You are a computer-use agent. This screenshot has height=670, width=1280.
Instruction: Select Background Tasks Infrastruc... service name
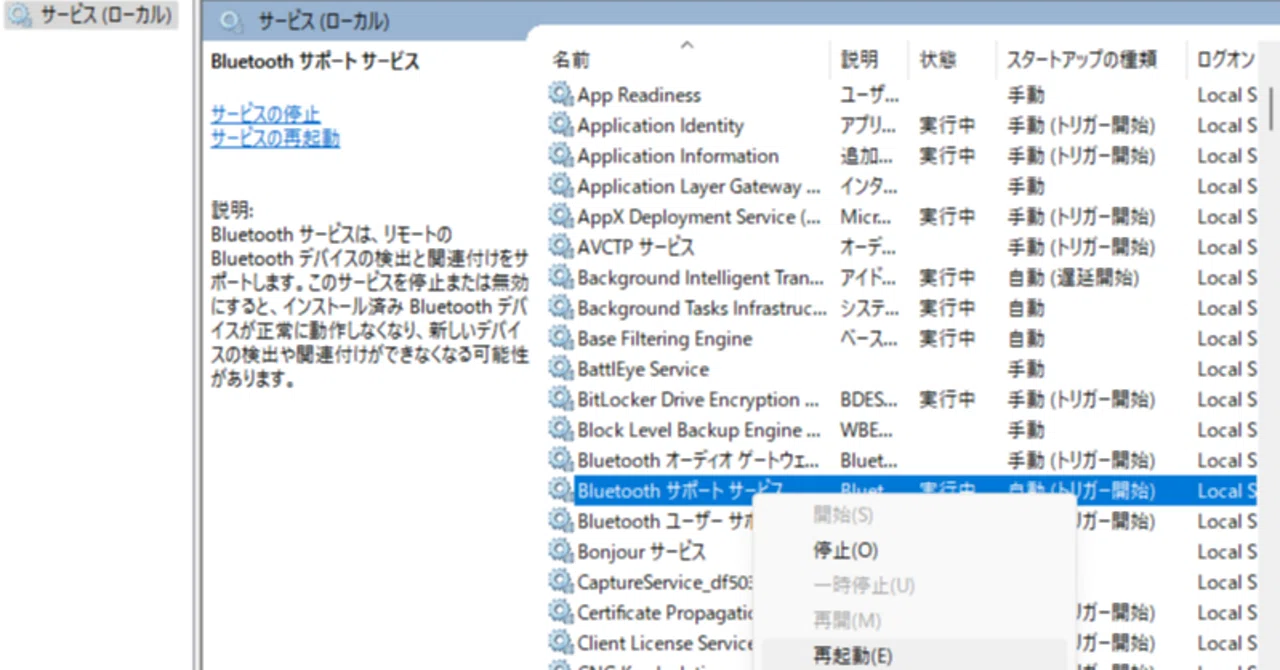702,308
